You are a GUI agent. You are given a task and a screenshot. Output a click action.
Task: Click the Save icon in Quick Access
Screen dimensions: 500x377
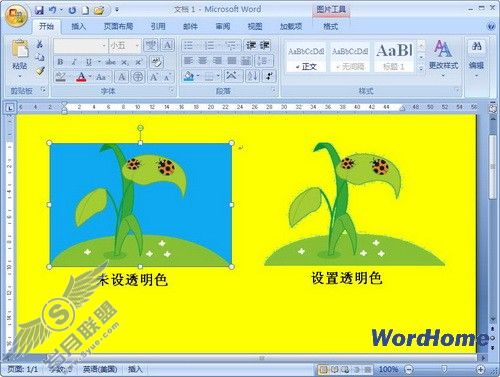(x=39, y=10)
